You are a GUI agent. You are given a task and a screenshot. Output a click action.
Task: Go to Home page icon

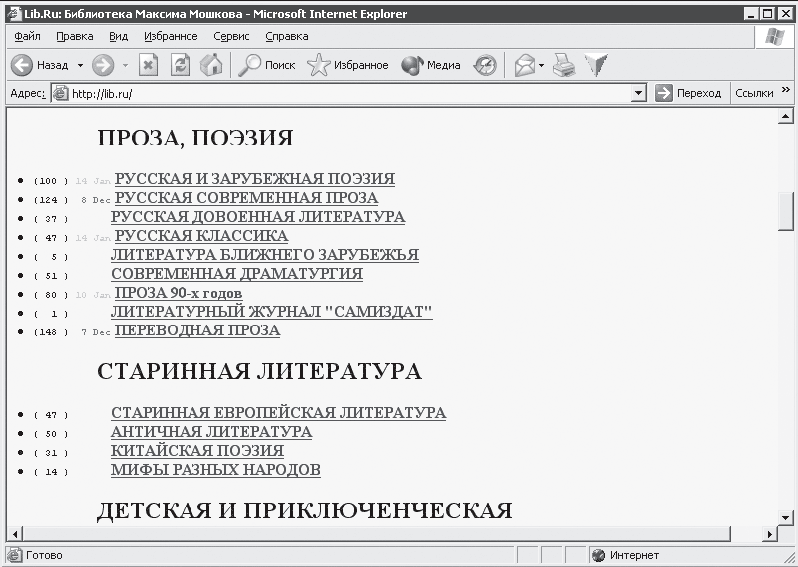(x=211, y=65)
